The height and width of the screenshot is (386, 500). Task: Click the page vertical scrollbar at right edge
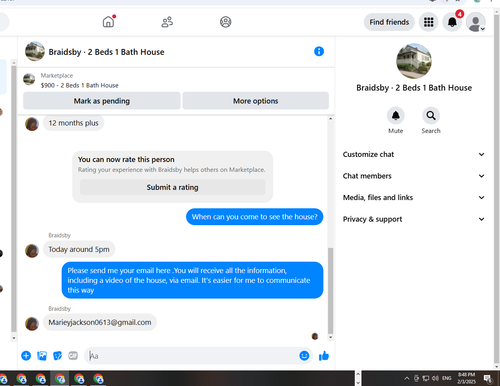pos(497,188)
